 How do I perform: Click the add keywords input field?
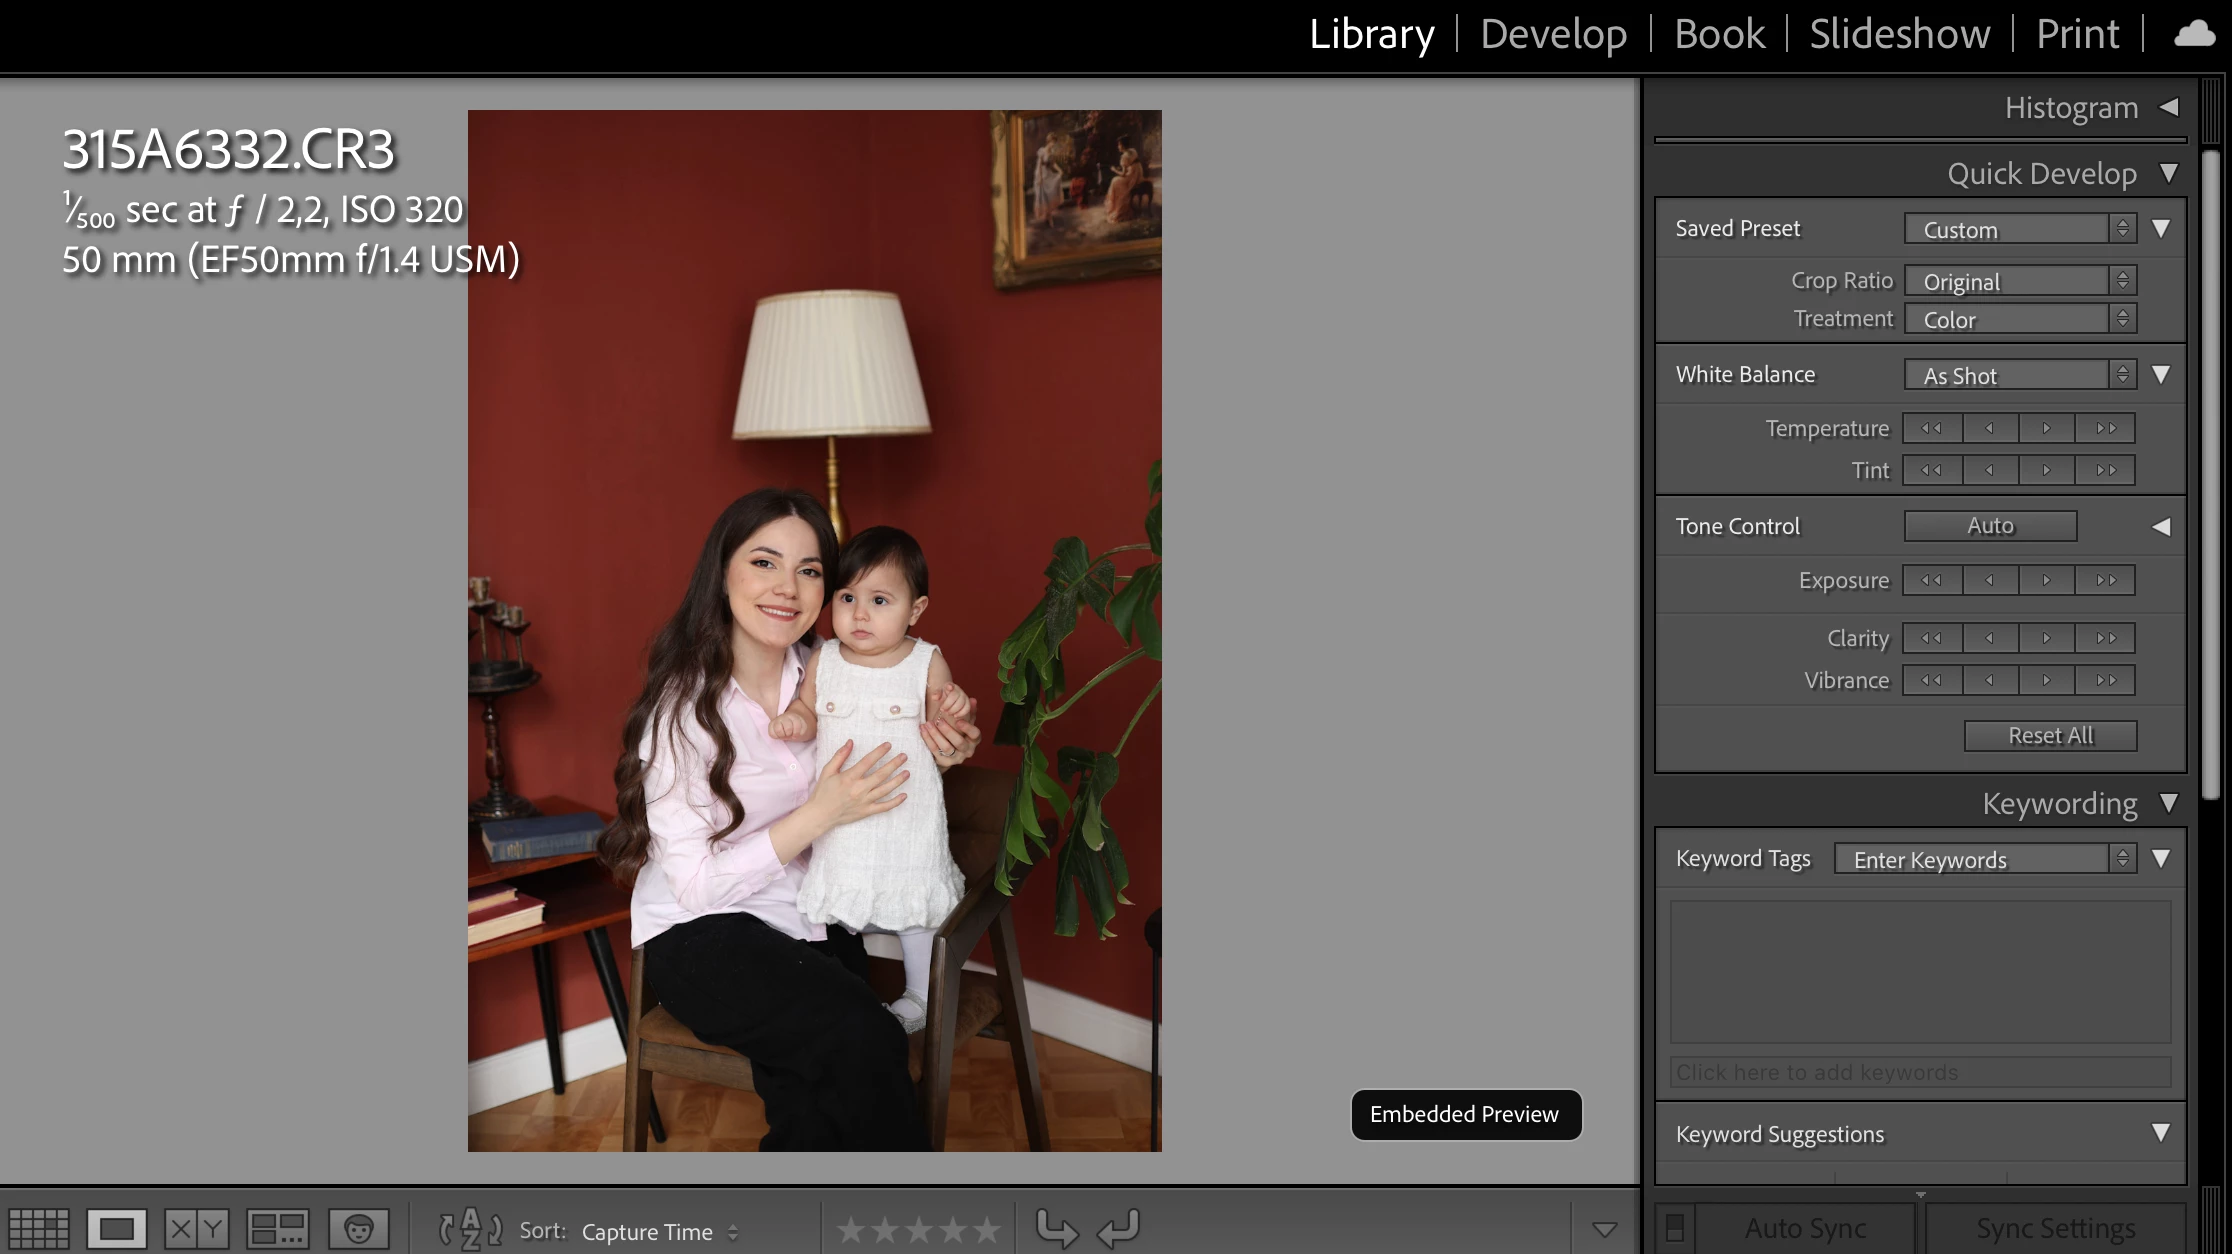pos(1920,1072)
